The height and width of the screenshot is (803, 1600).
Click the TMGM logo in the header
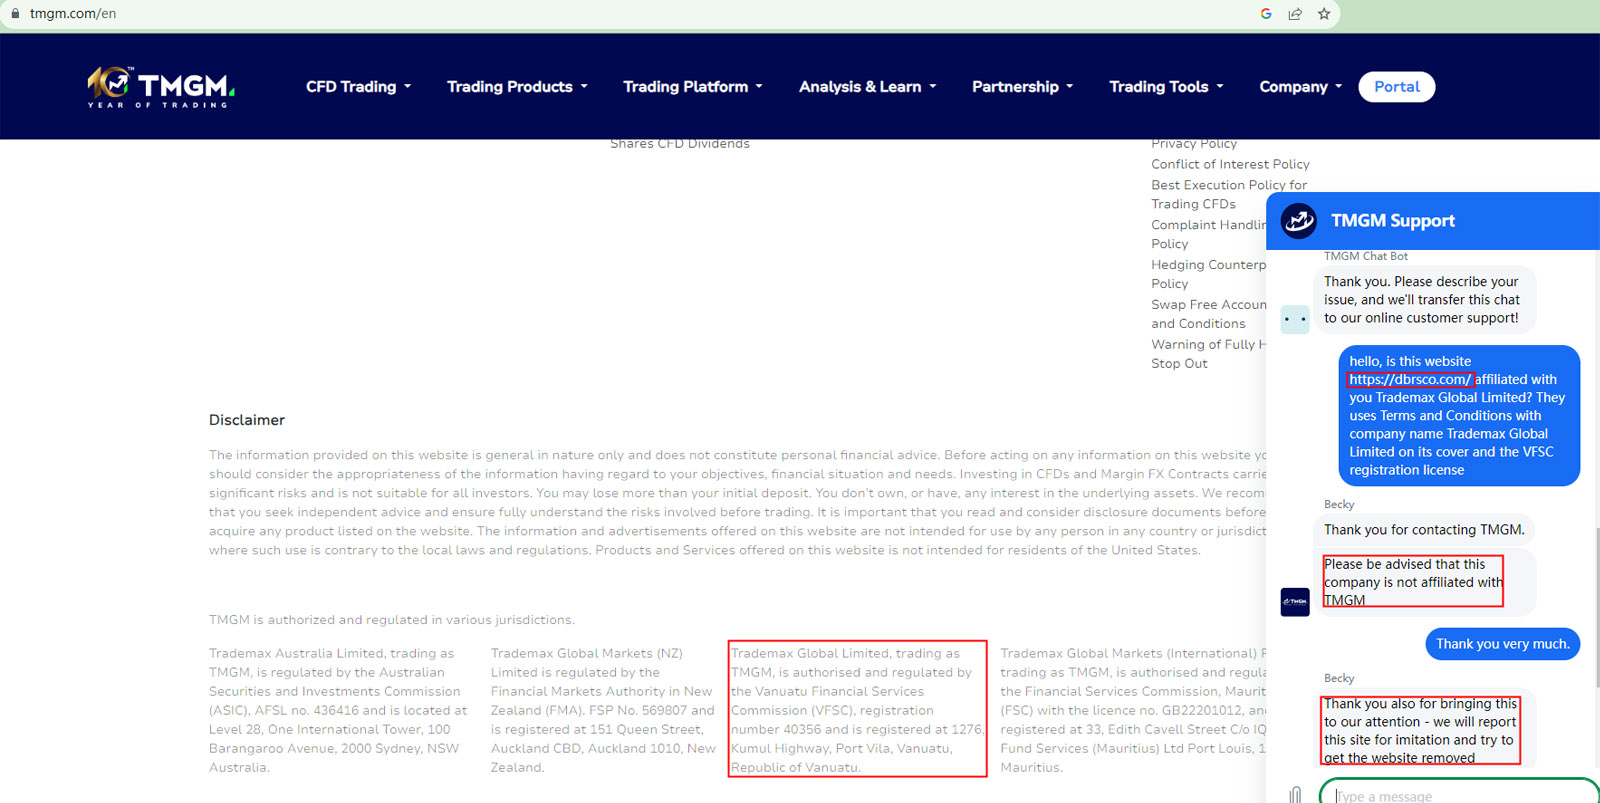coord(160,87)
